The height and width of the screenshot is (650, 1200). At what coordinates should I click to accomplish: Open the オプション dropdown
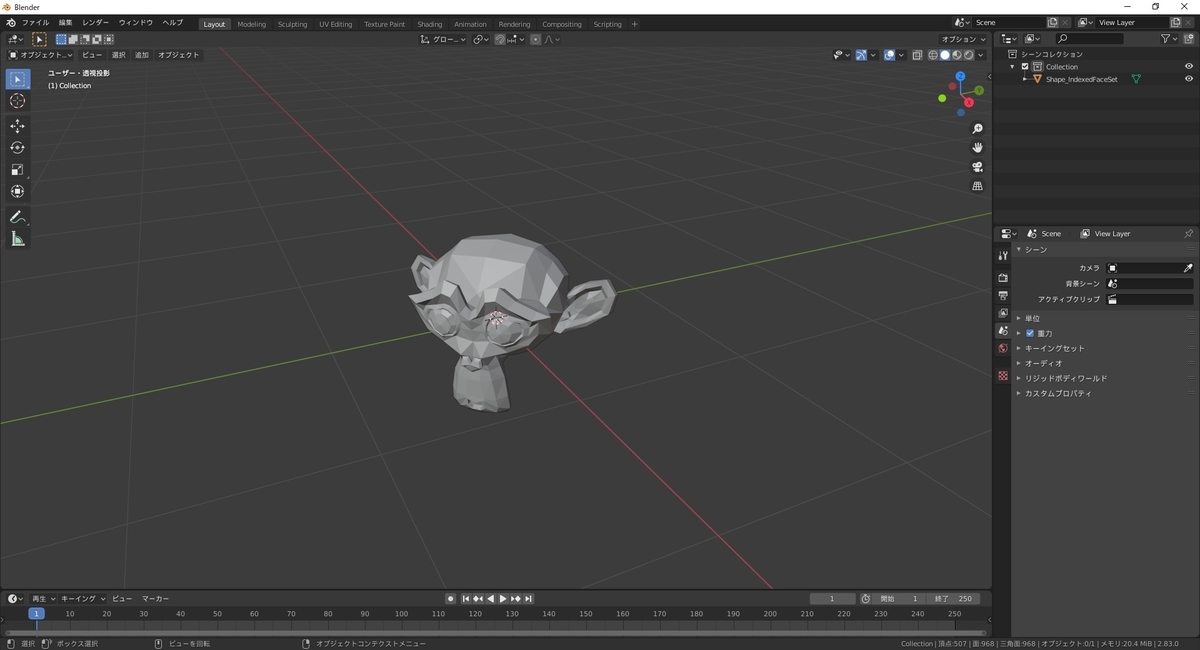[964, 39]
